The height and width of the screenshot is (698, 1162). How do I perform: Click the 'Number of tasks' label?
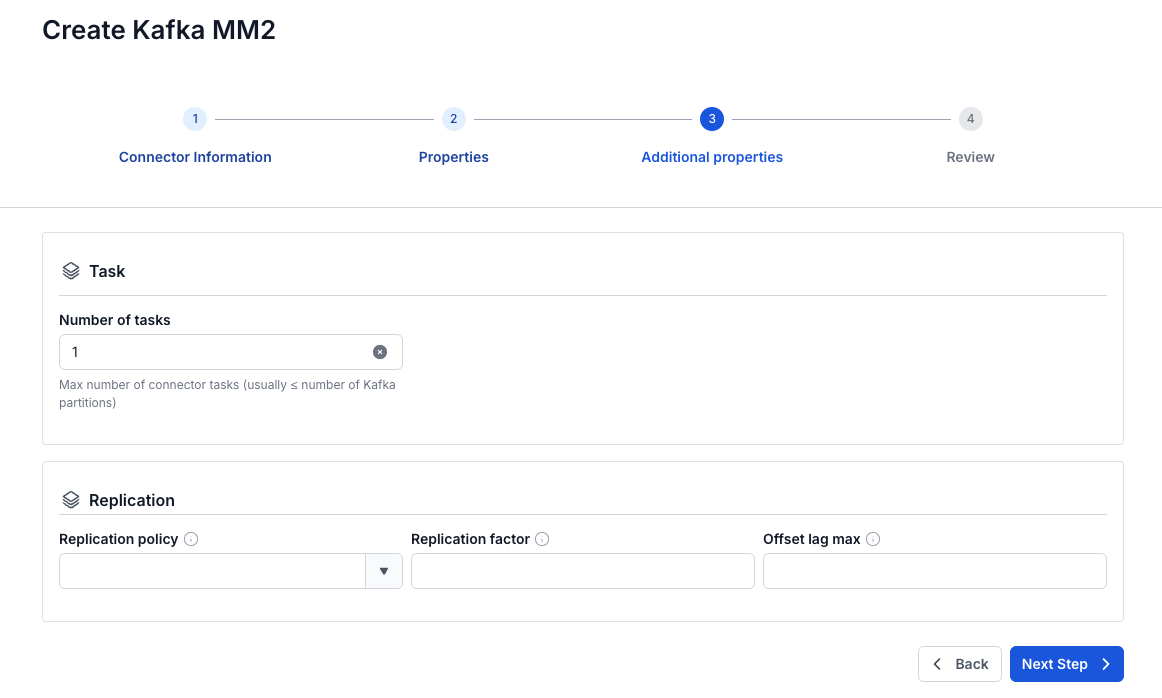coord(115,320)
